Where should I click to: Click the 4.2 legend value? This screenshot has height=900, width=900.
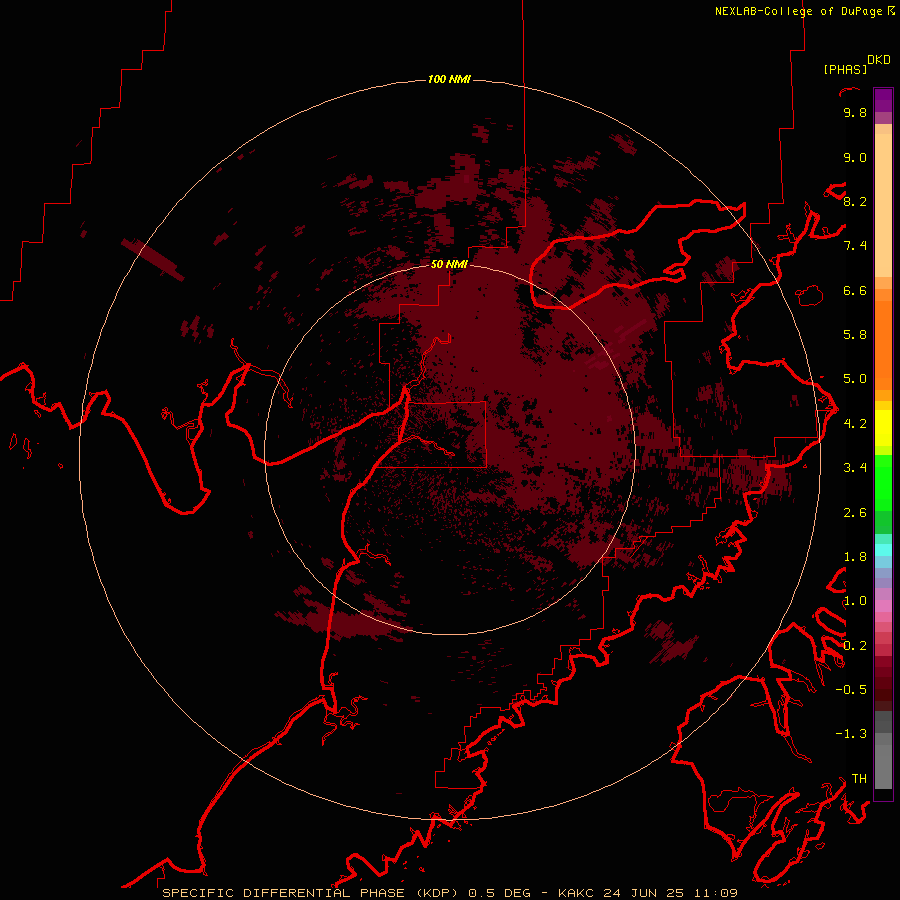pos(855,424)
